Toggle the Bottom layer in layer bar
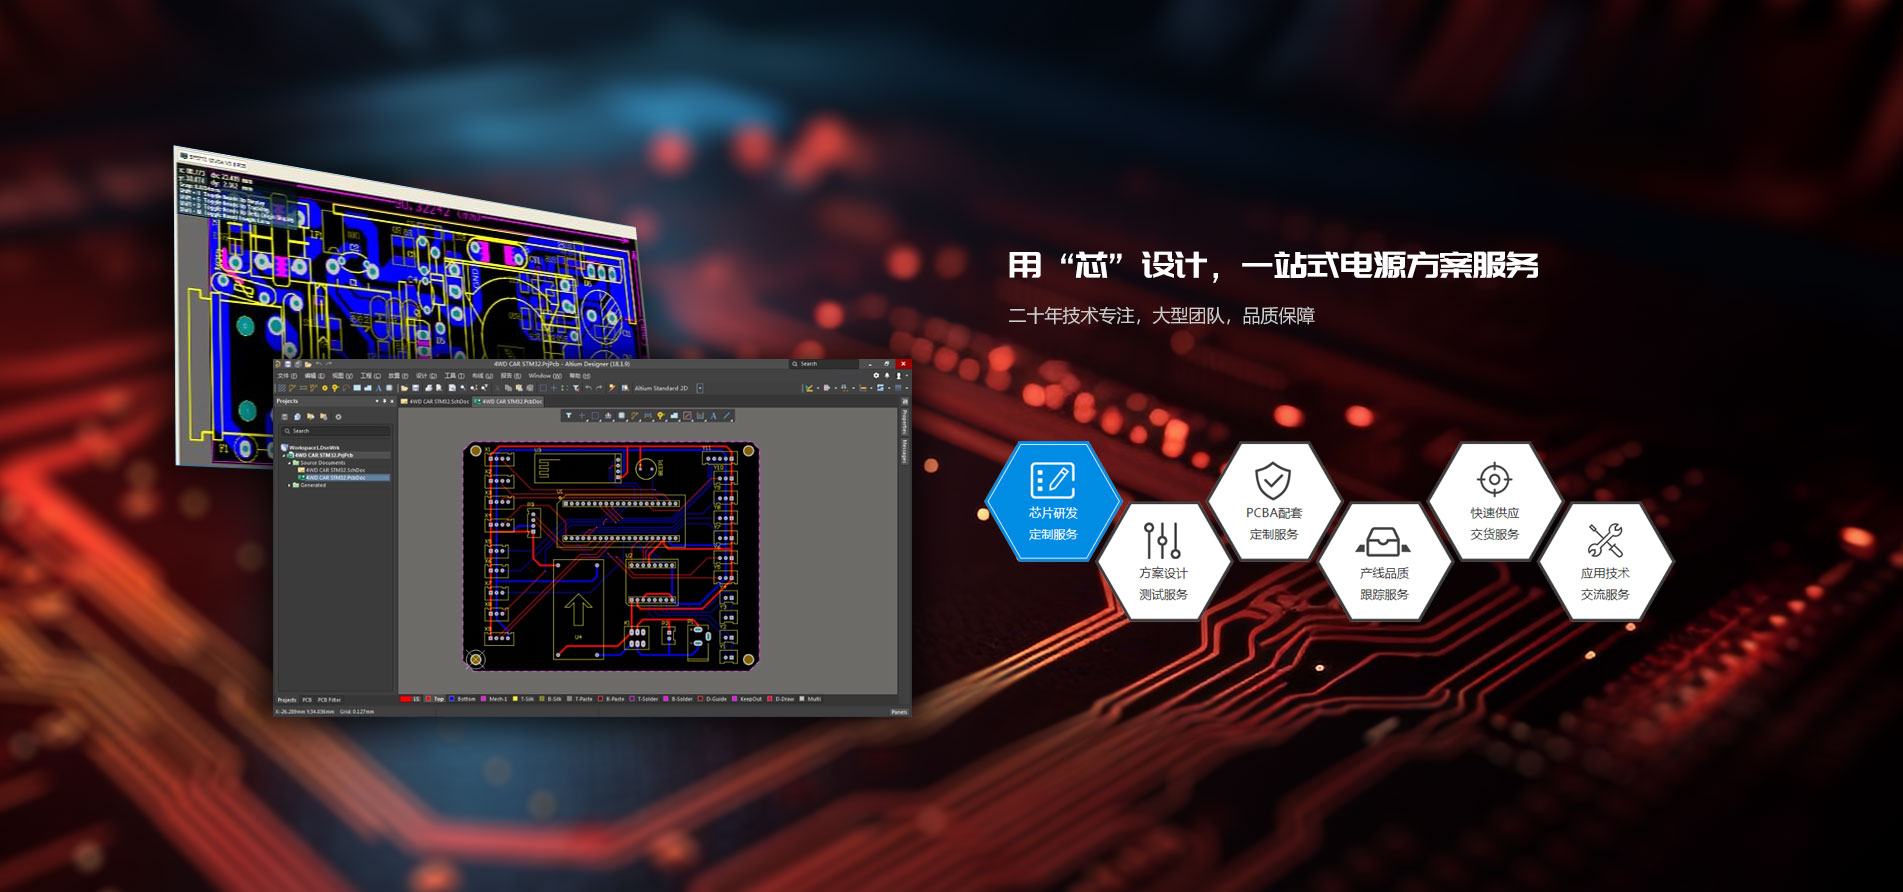 (x=462, y=699)
